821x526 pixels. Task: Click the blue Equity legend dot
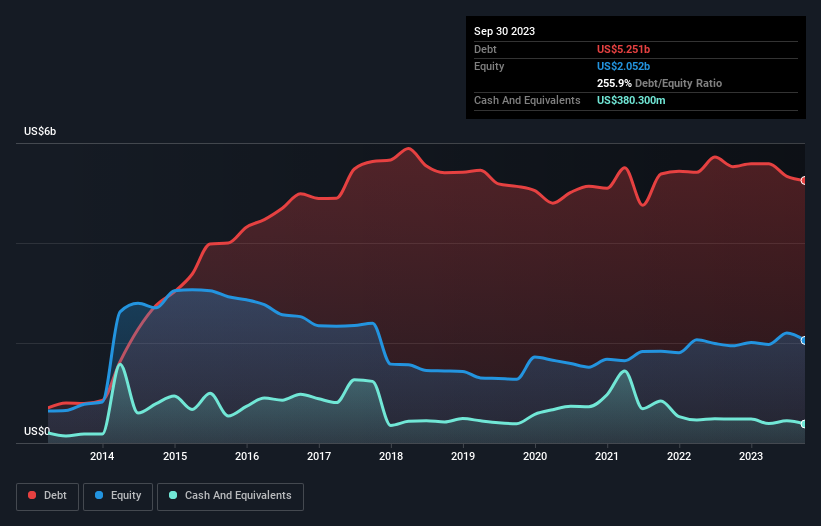pyautogui.click(x=99, y=495)
